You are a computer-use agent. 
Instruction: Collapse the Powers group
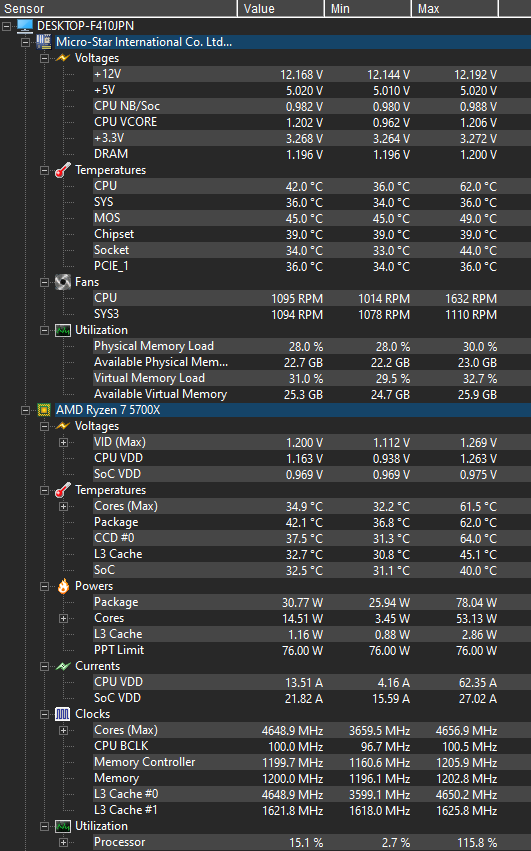click(x=45, y=587)
